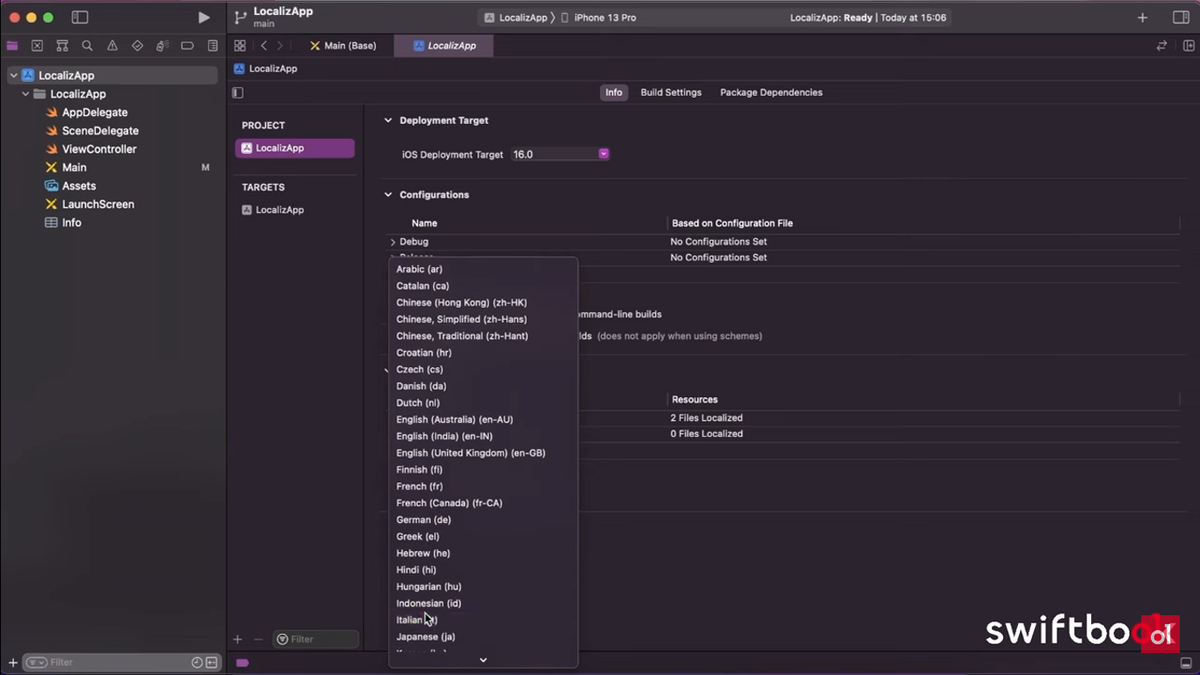Switch to the Package Dependencies tab
The image size is (1200, 675).
point(771,92)
